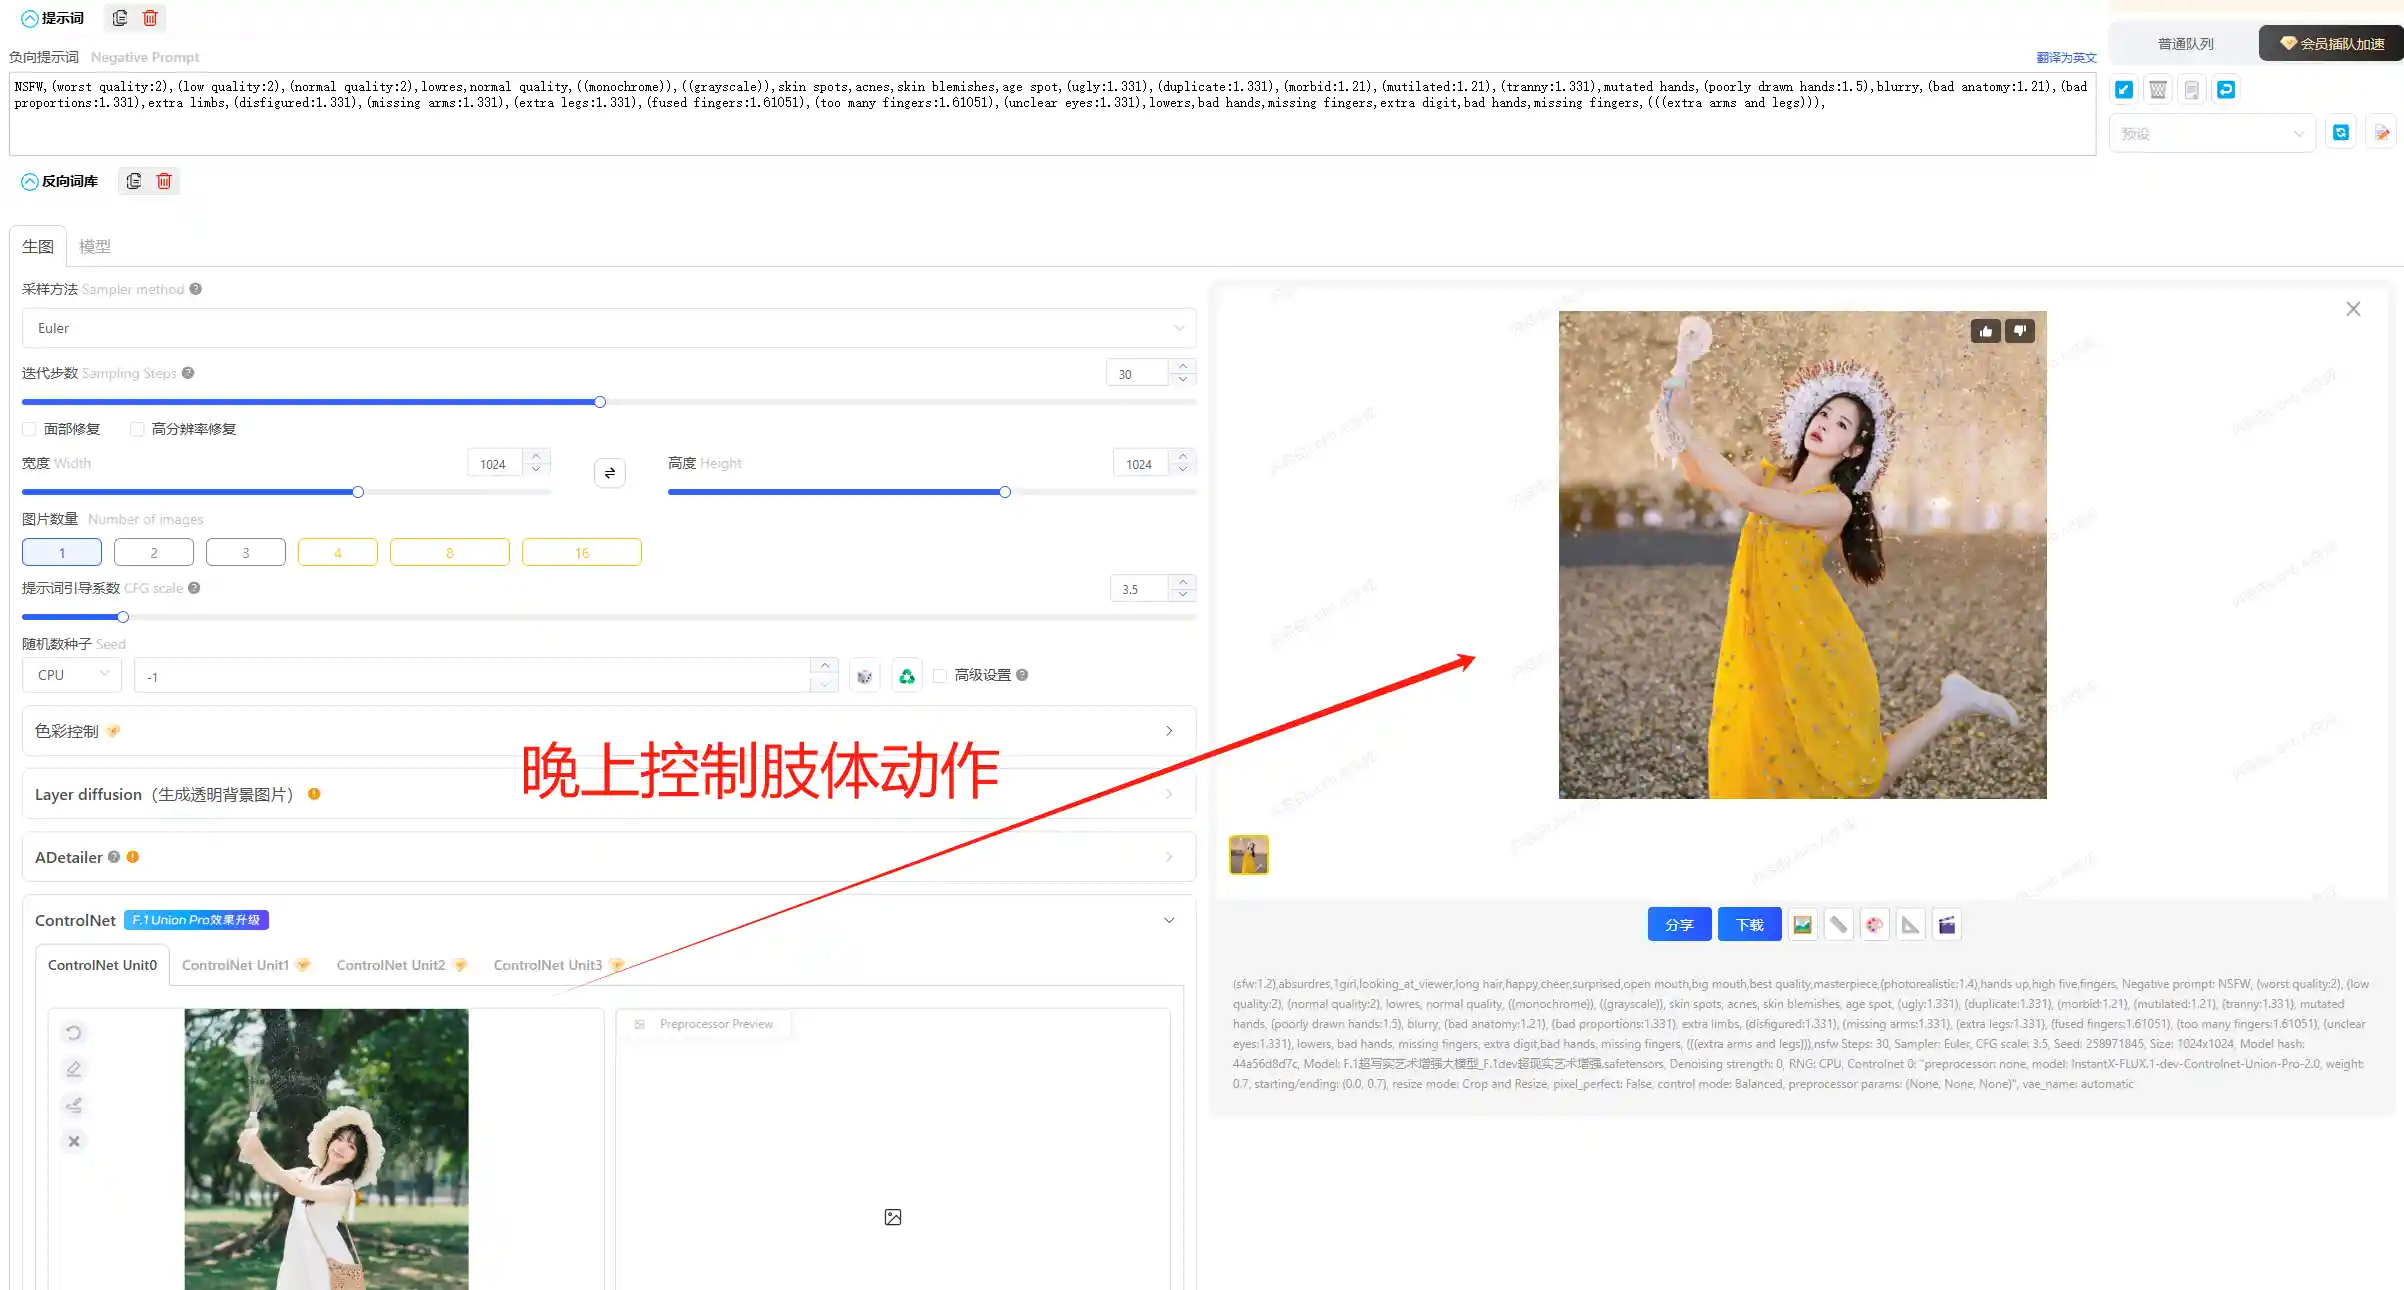Click the movie clapper icon below the image
Image resolution: width=2404 pixels, height=1290 pixels.
(1946, 925)
